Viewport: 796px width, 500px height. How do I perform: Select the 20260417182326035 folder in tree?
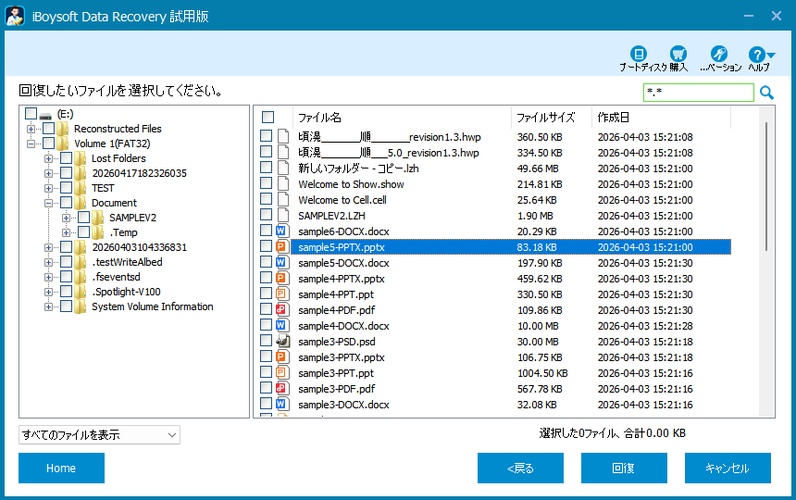click(x=139, y=173)
